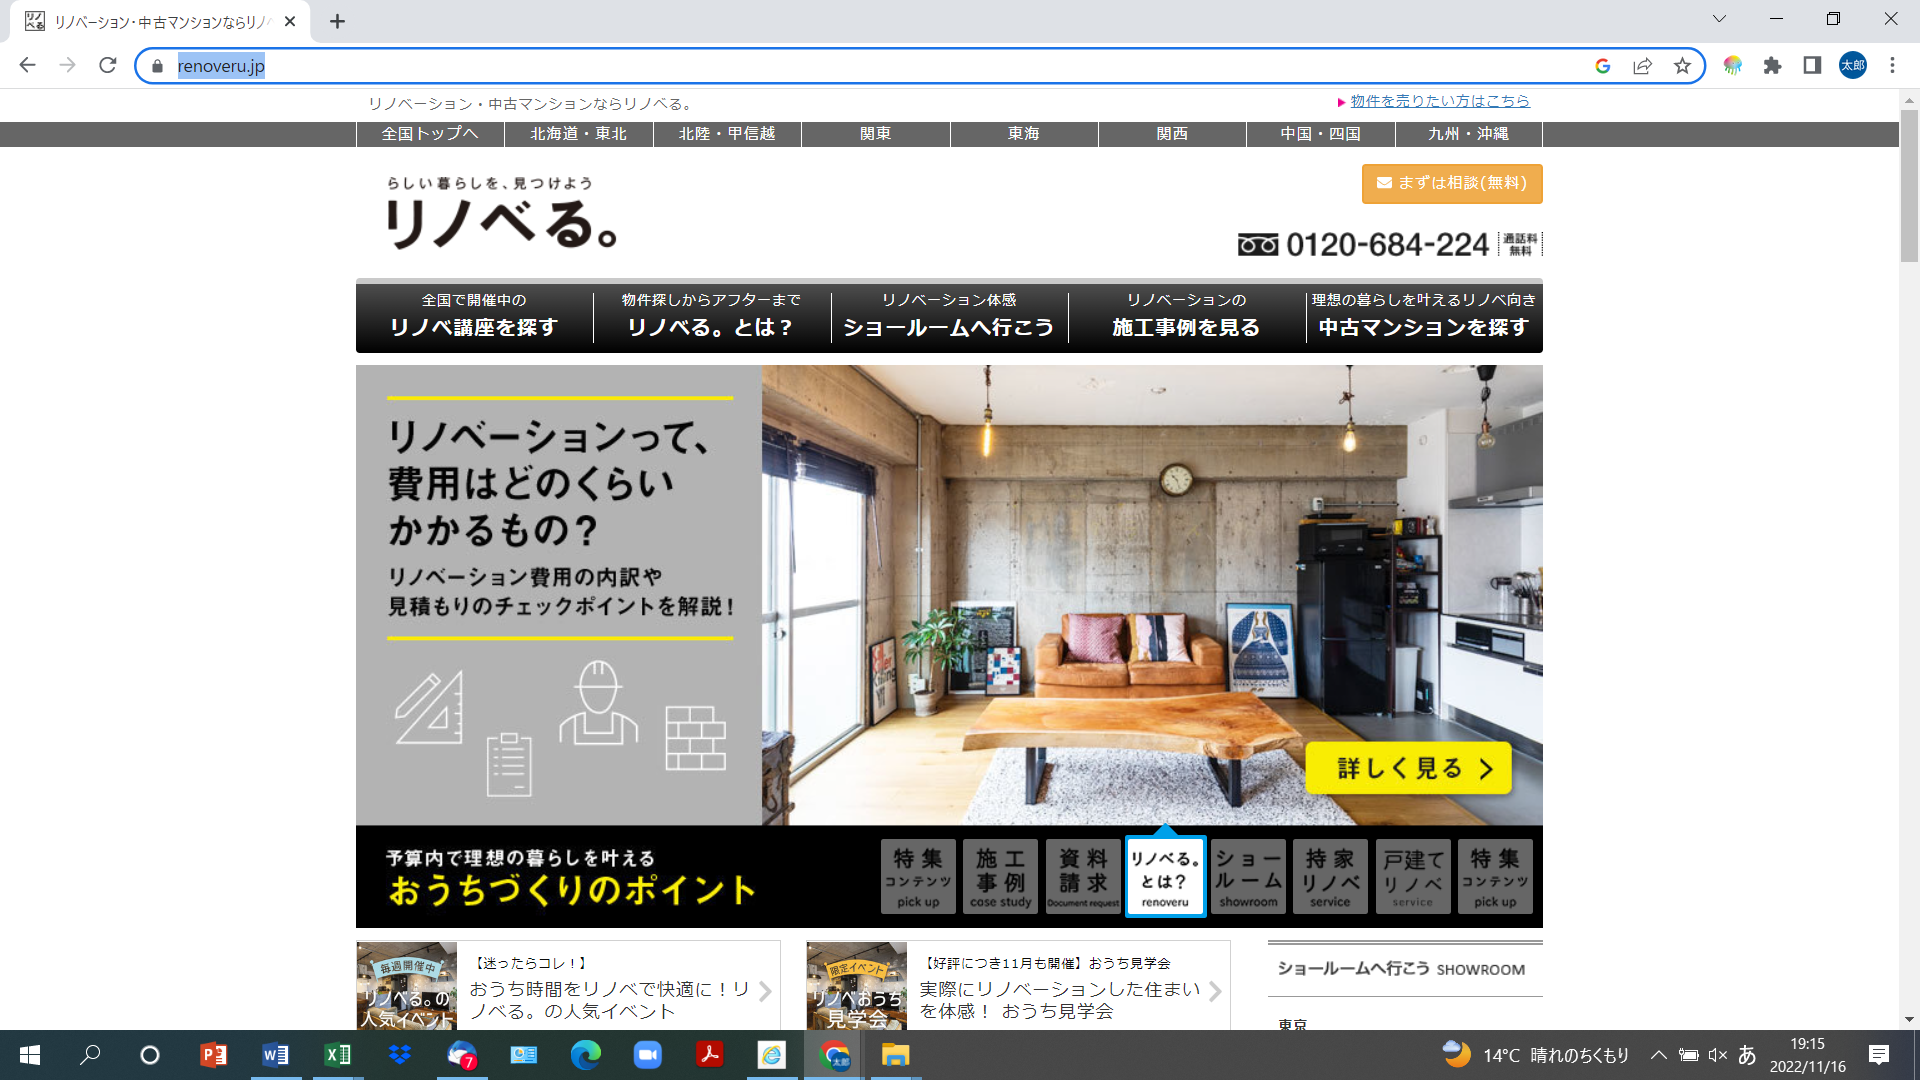
Task: Click the Google icon in address bar
Action: click(1602, 66)
